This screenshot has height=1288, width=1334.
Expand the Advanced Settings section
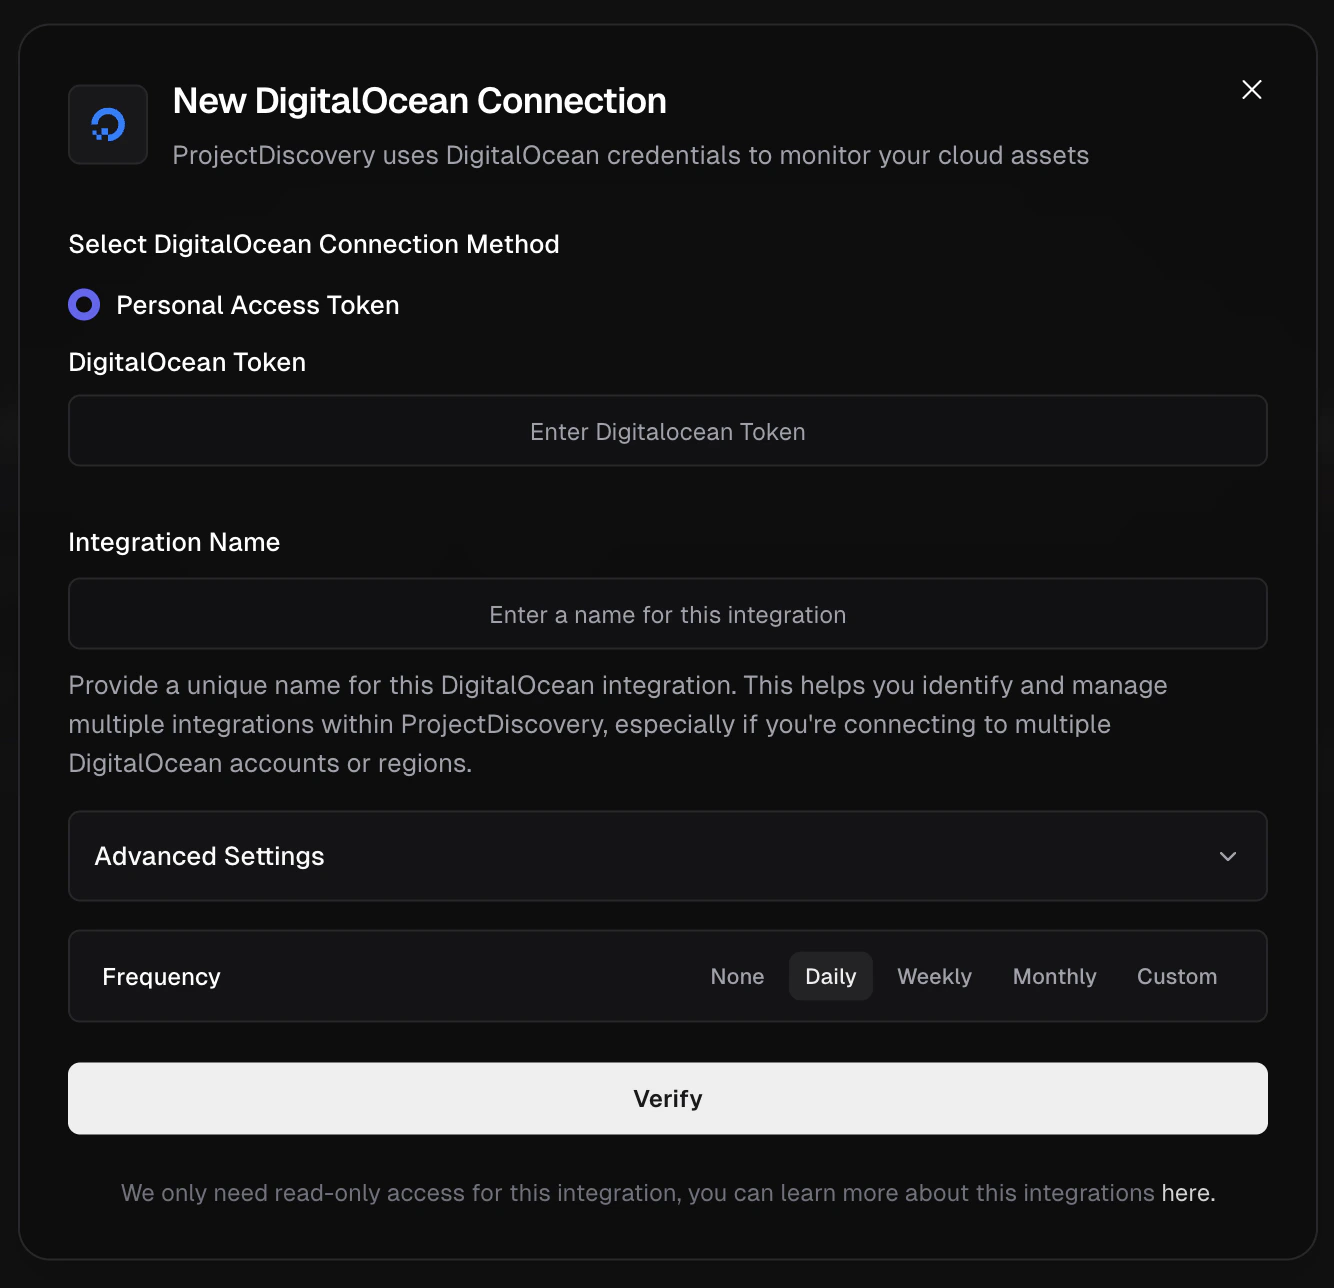(x=667, y=856)
